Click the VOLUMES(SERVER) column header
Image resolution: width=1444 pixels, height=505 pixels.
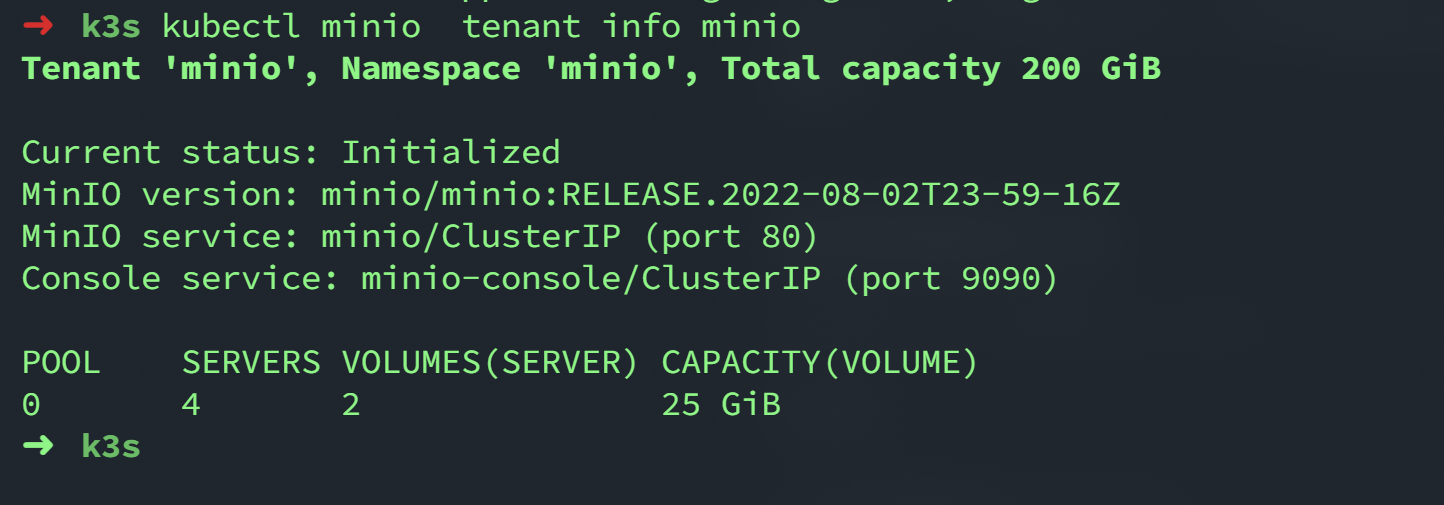point(490,363)
